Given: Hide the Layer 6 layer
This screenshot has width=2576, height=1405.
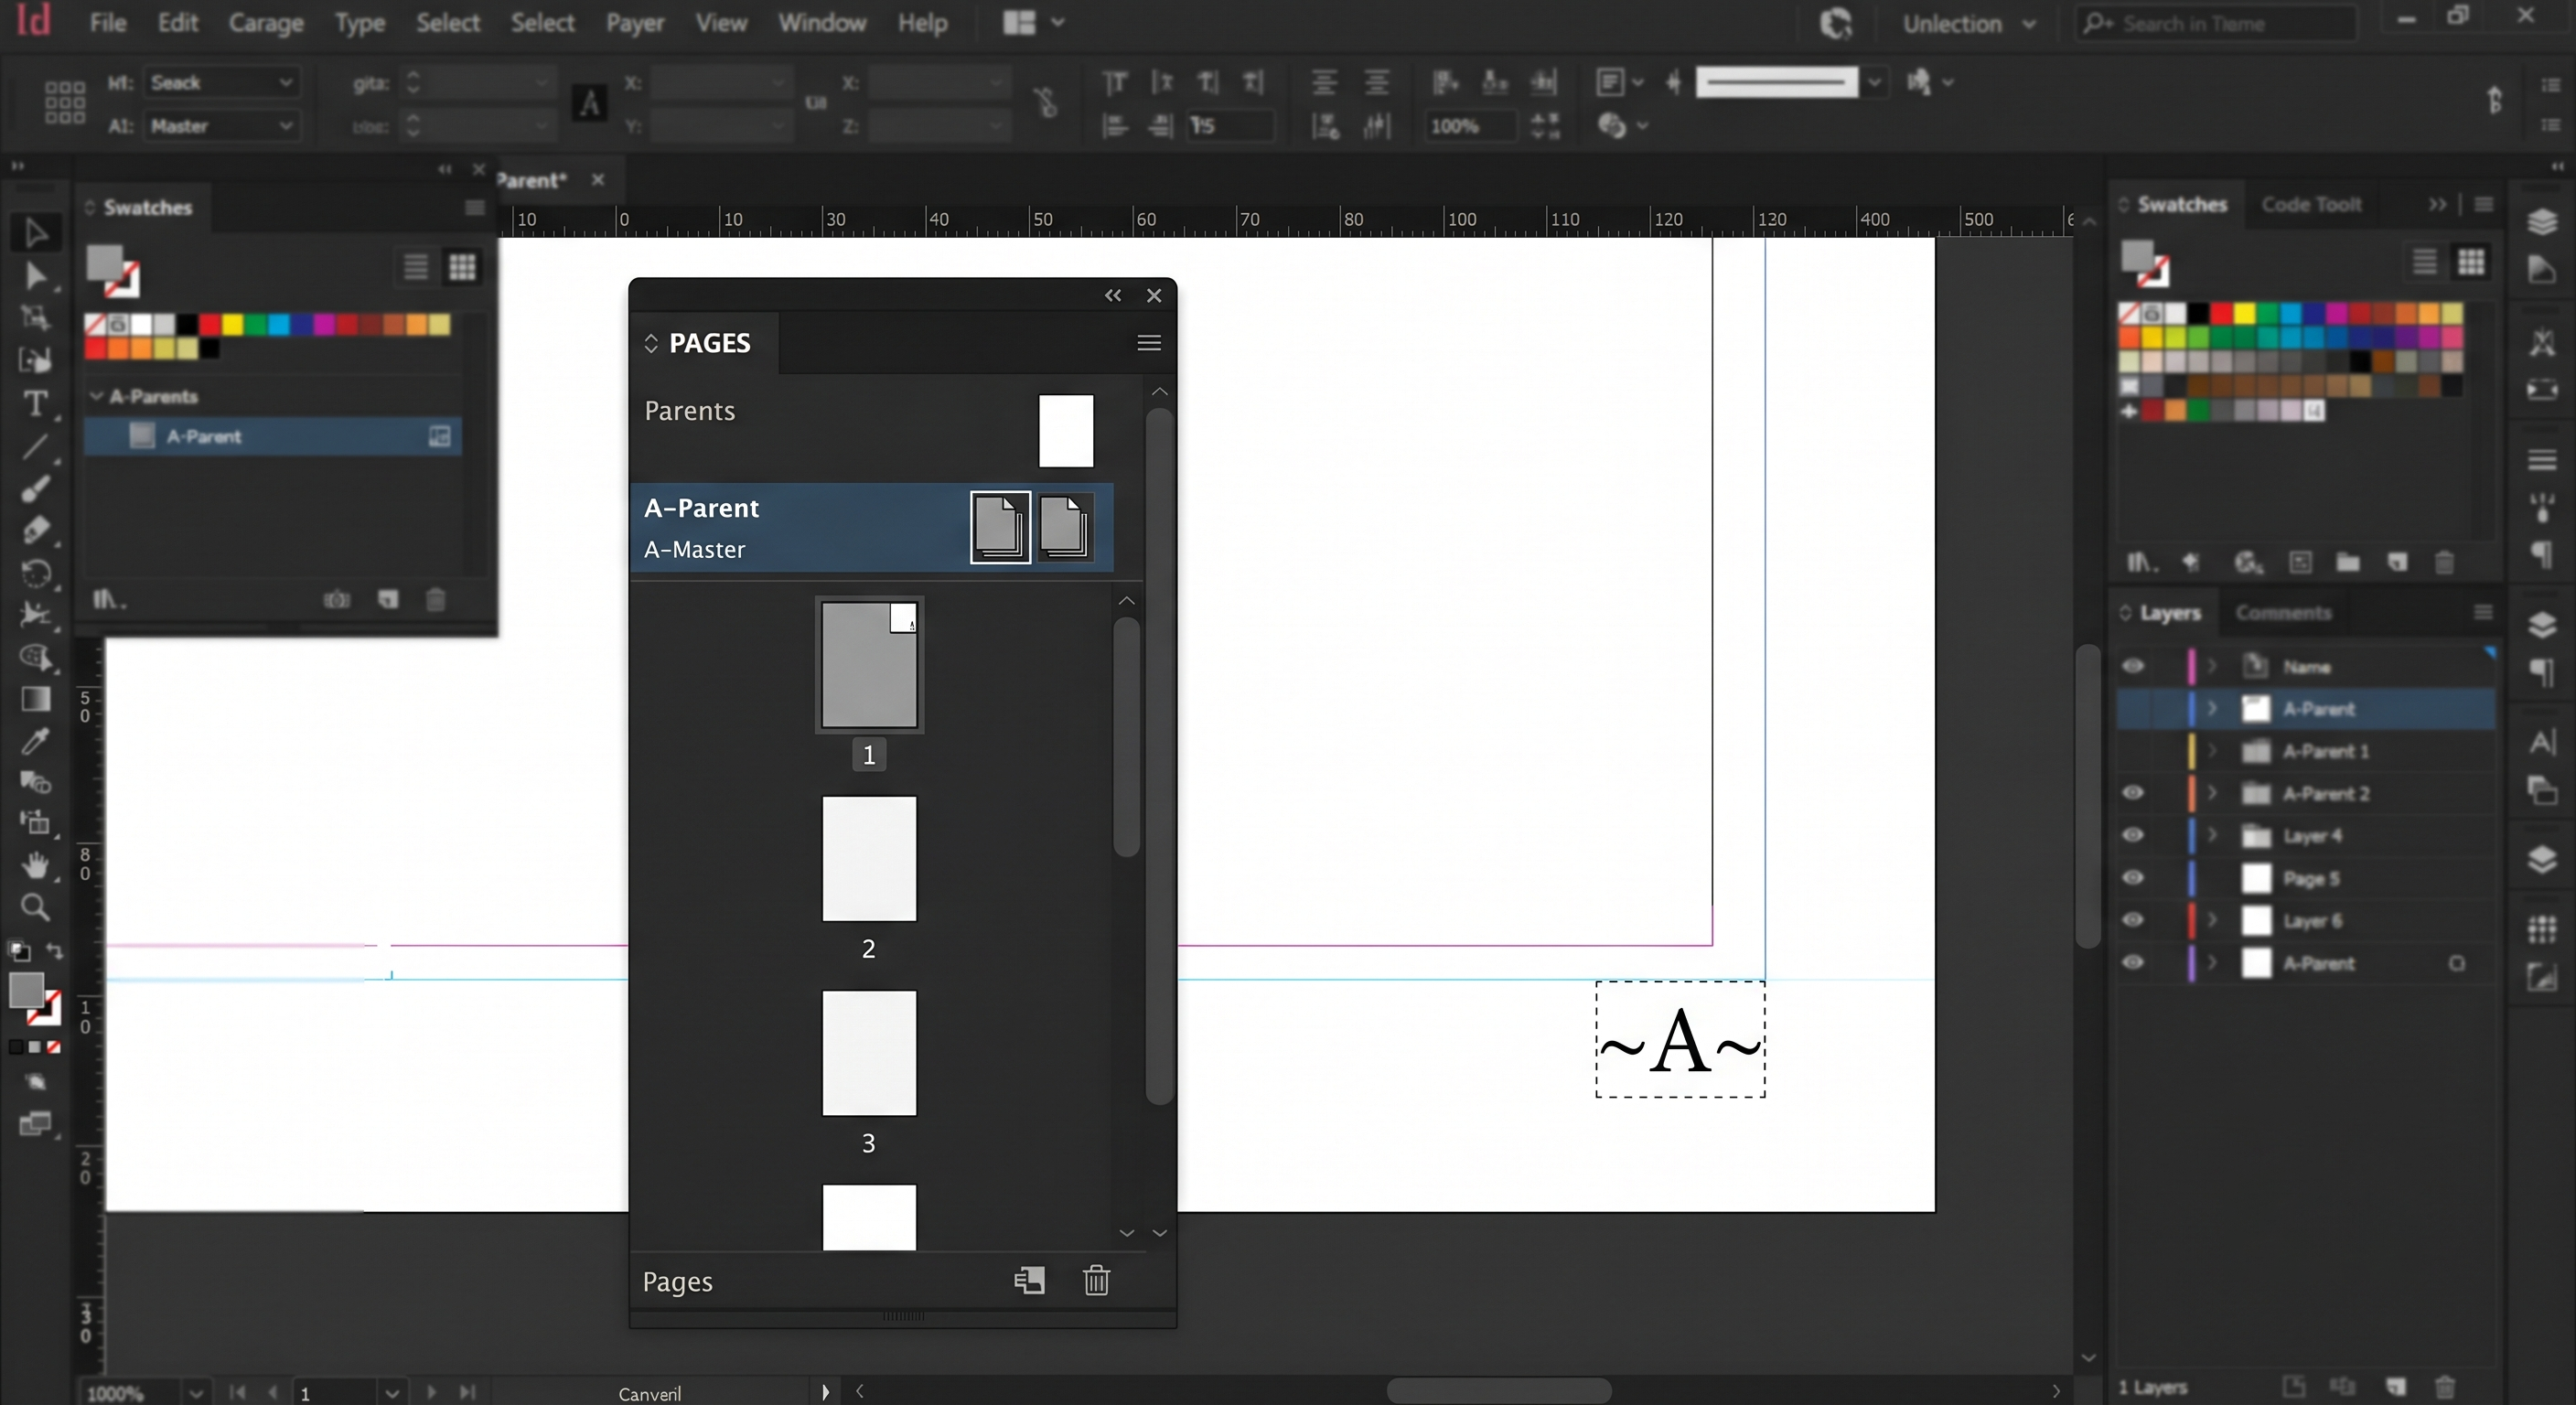Looking at the screenshot, I should [2133, 919].
